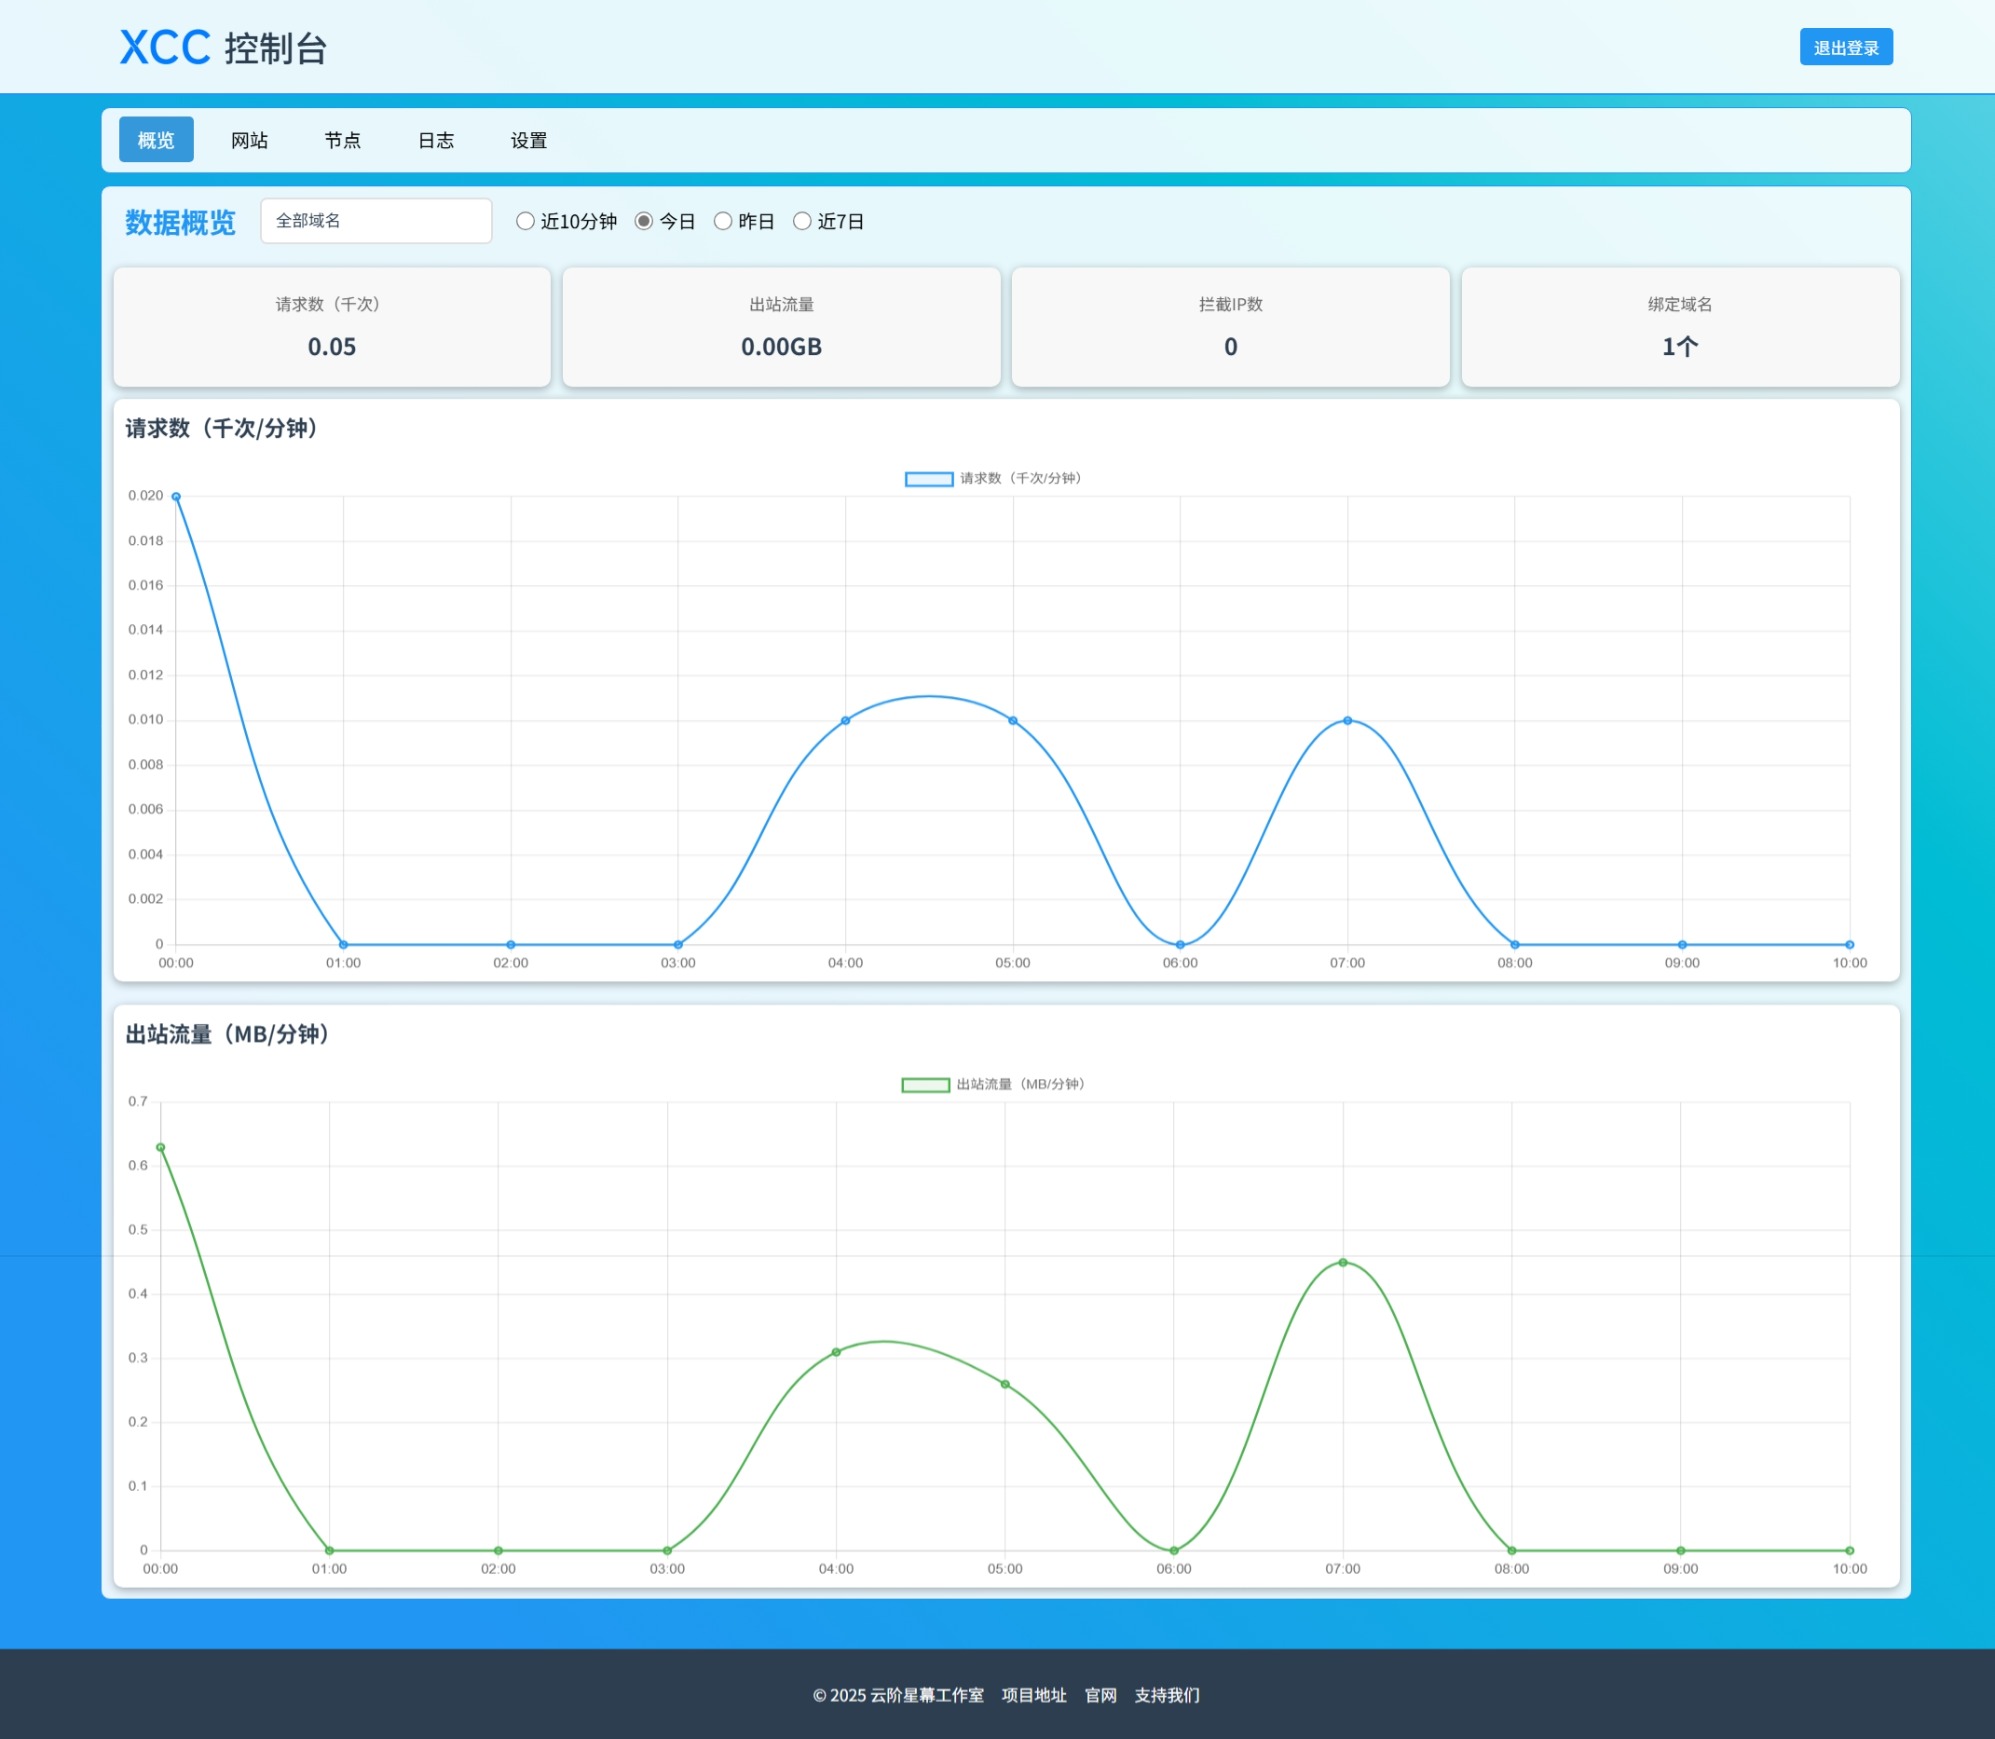Pick the 近7日 radio button

tap(801, 221)
